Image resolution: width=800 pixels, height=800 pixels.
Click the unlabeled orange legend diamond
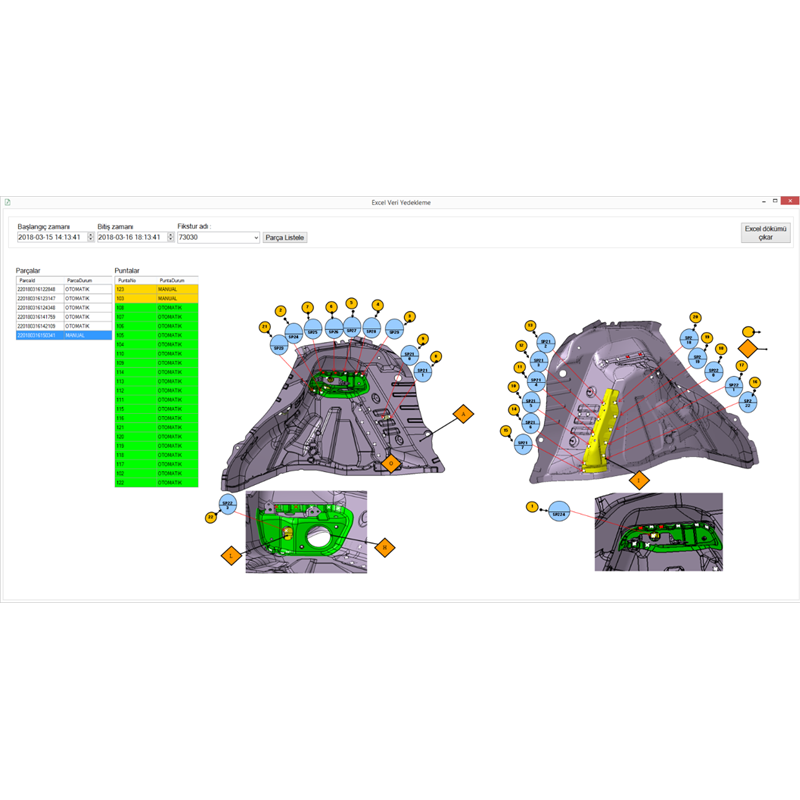coord(747,349)
